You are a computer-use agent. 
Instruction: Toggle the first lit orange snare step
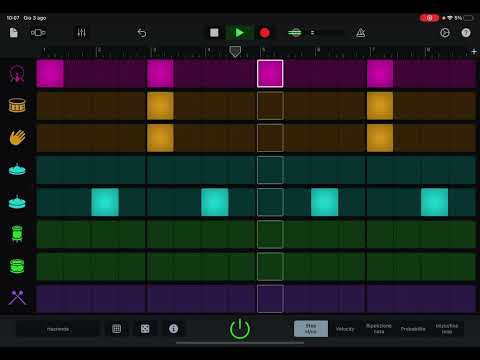tap(160, 106)
